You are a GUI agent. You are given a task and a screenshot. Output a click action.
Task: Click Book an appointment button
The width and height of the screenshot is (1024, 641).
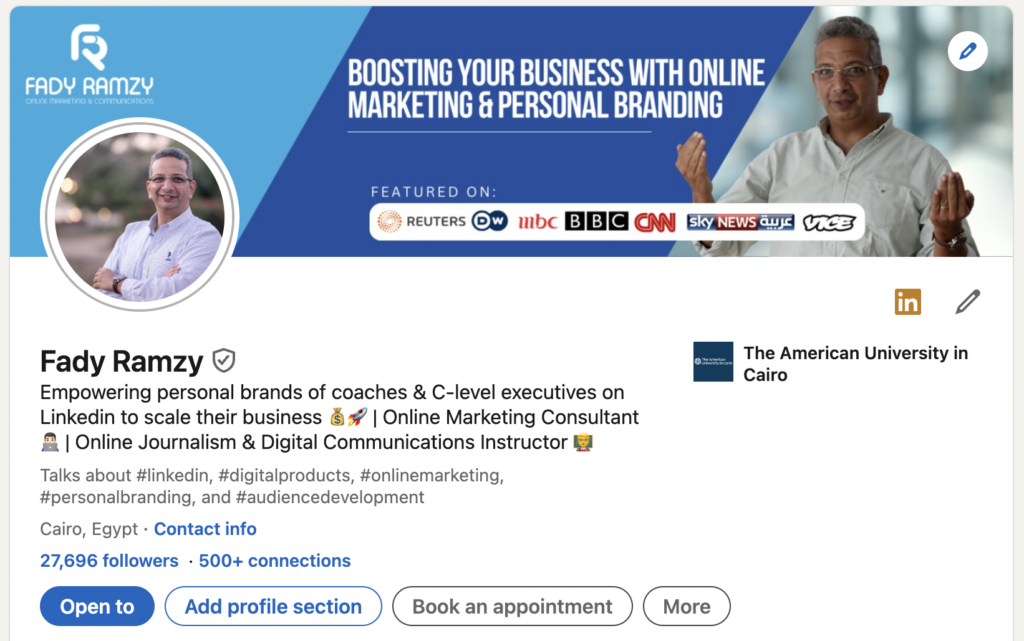point(512,606)
